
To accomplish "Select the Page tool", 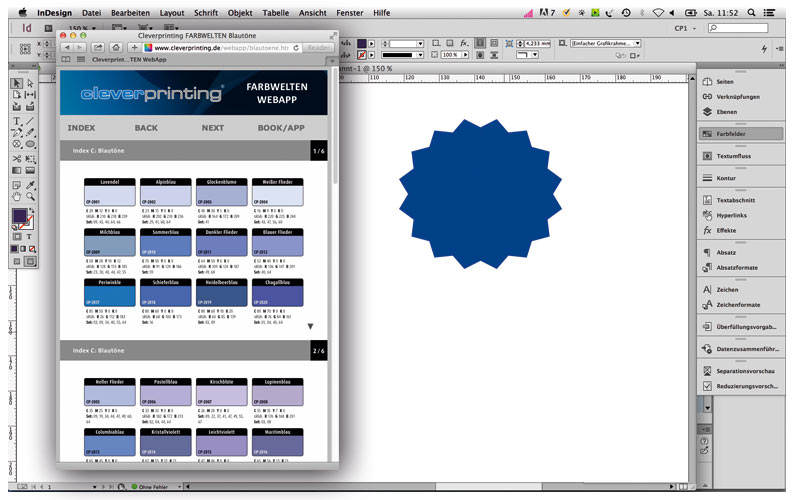I will click(17, 94).
